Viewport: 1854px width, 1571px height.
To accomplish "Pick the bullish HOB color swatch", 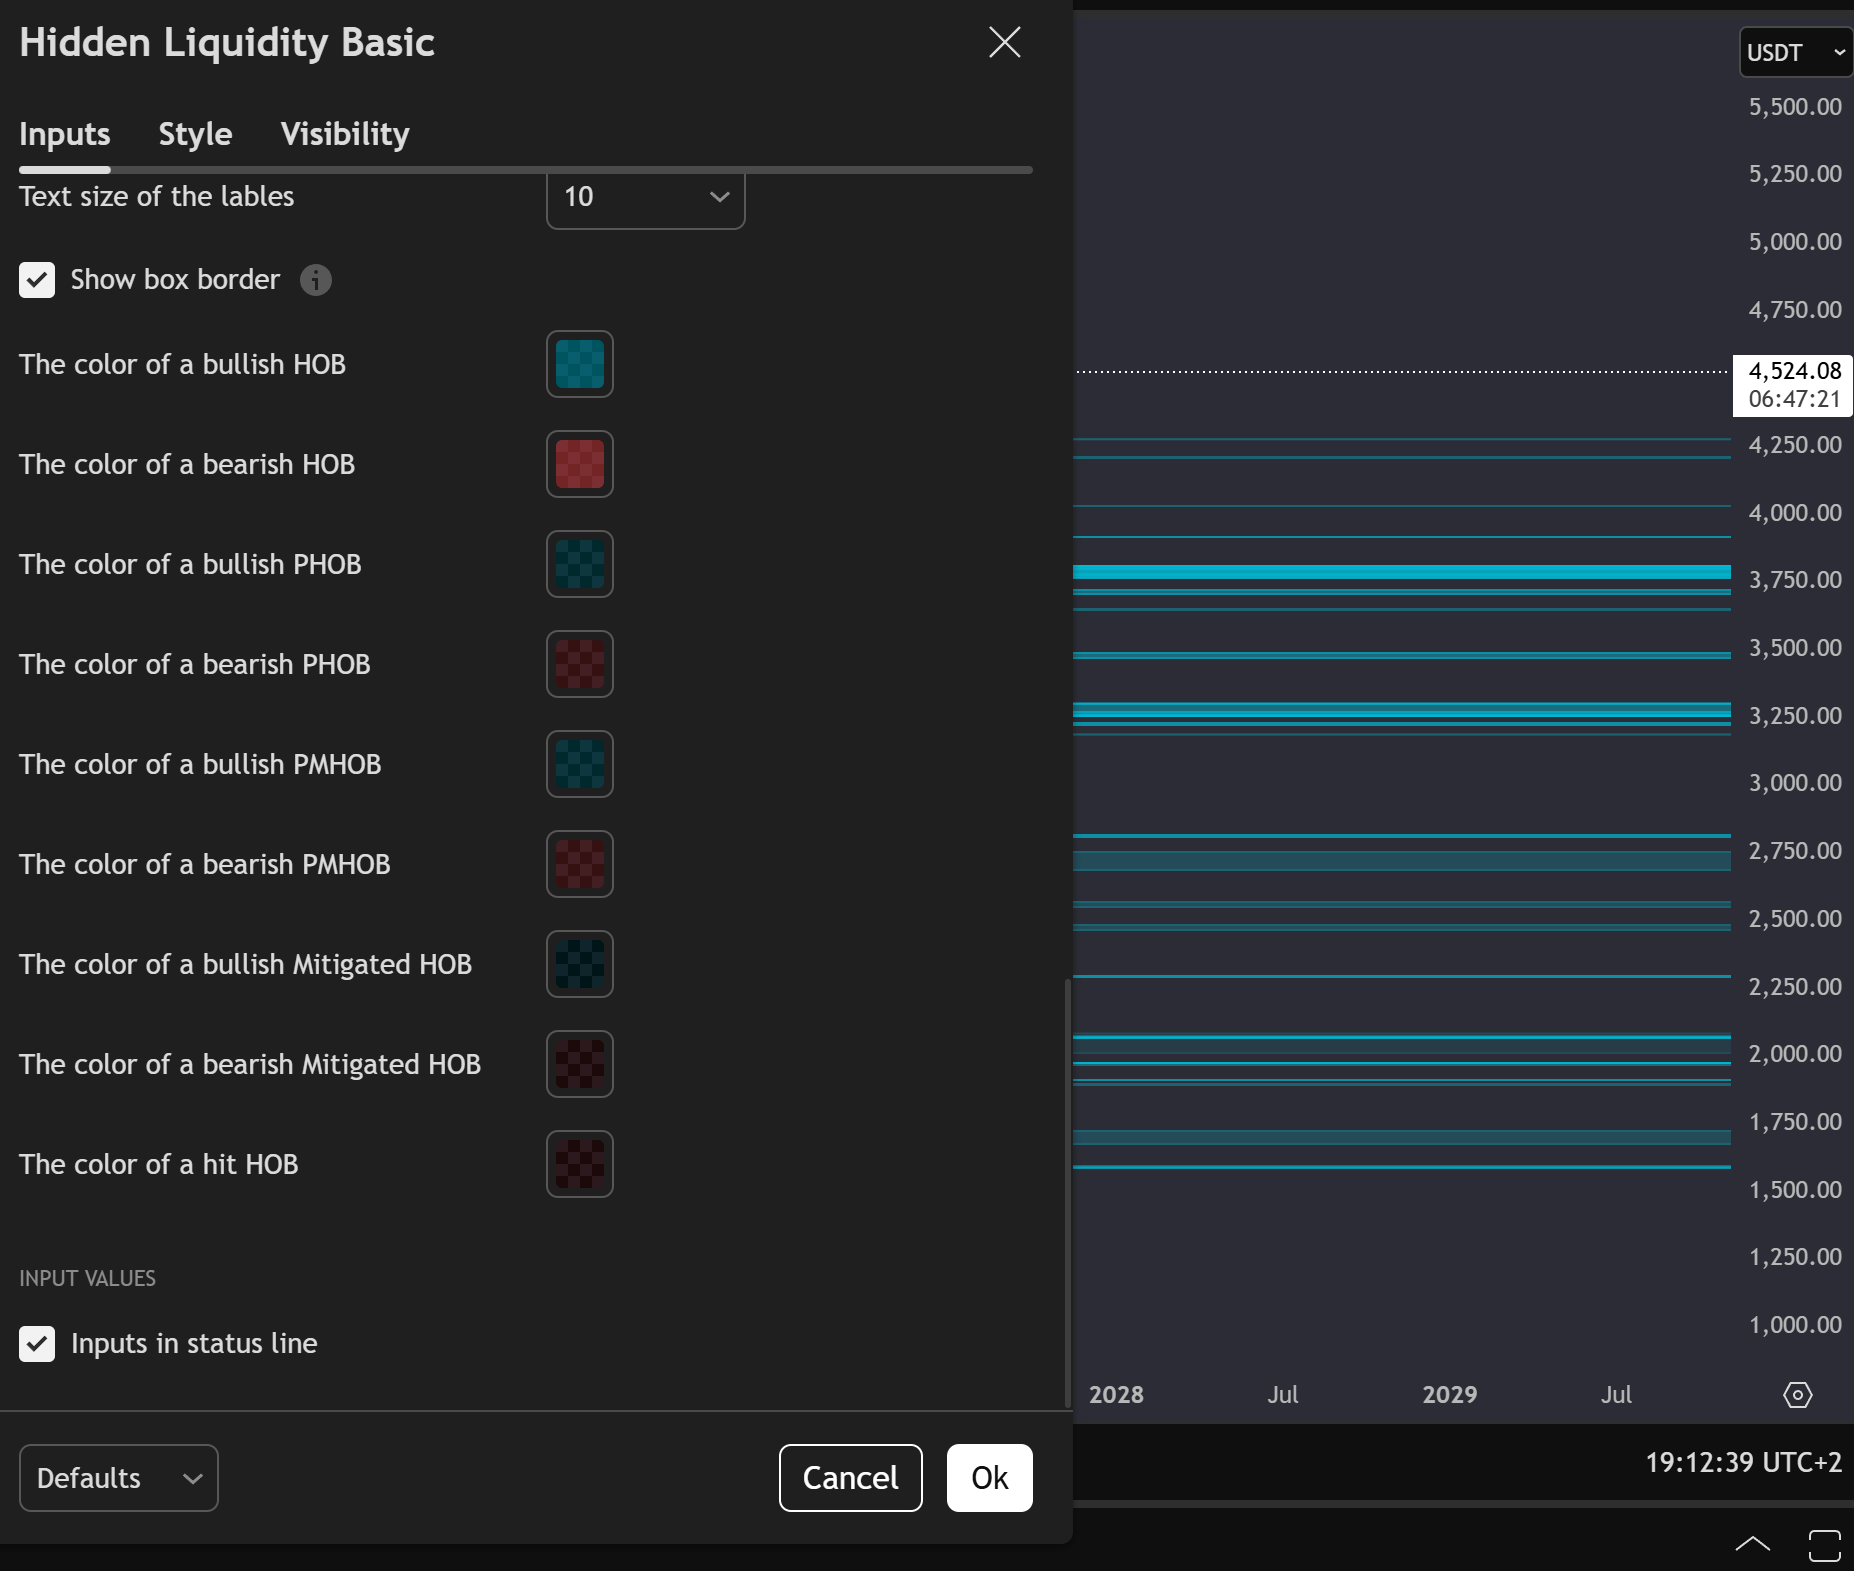I will [579, 364].
